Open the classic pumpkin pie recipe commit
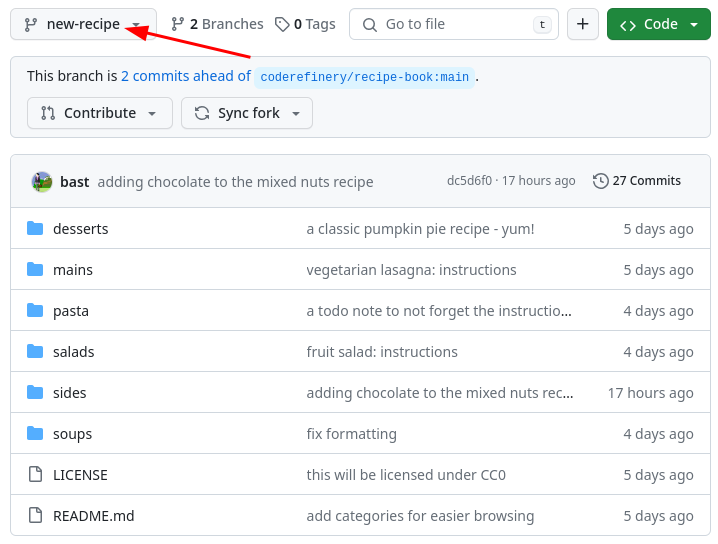This screenshot has height=544, width=718. point(420,229)
